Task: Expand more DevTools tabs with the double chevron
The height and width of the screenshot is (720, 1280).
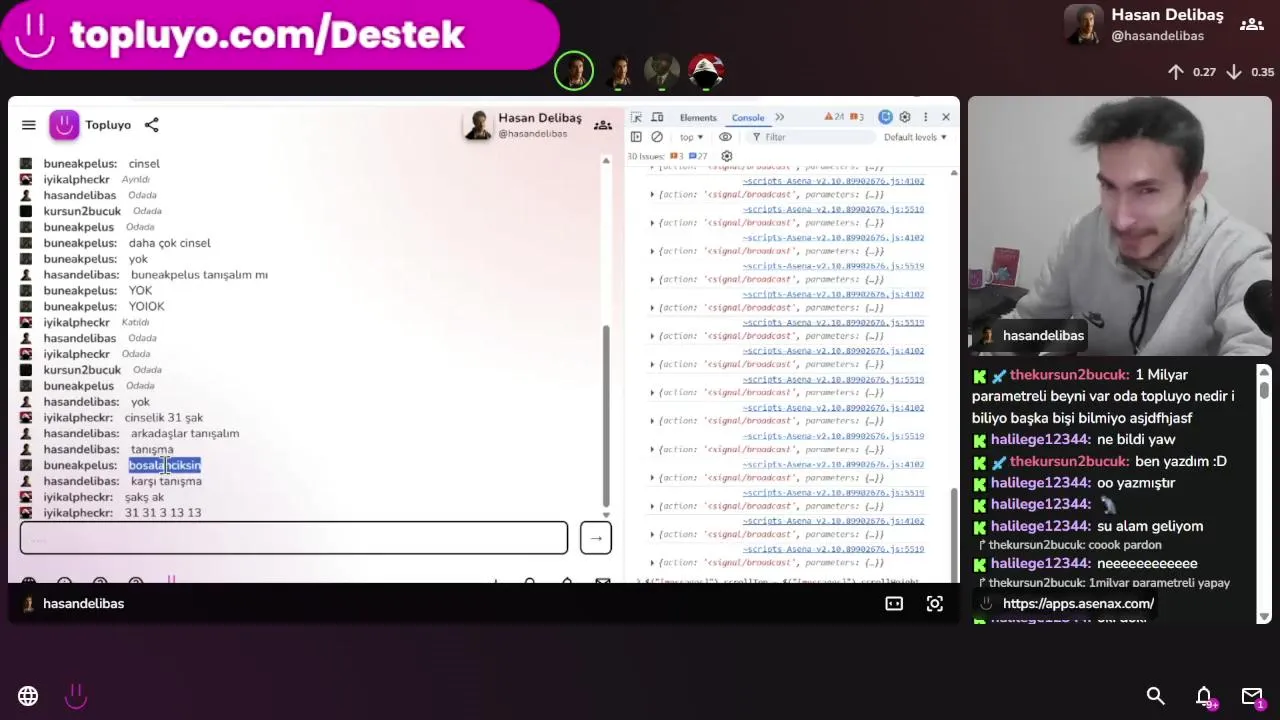Action: click(x=779, y=117)
